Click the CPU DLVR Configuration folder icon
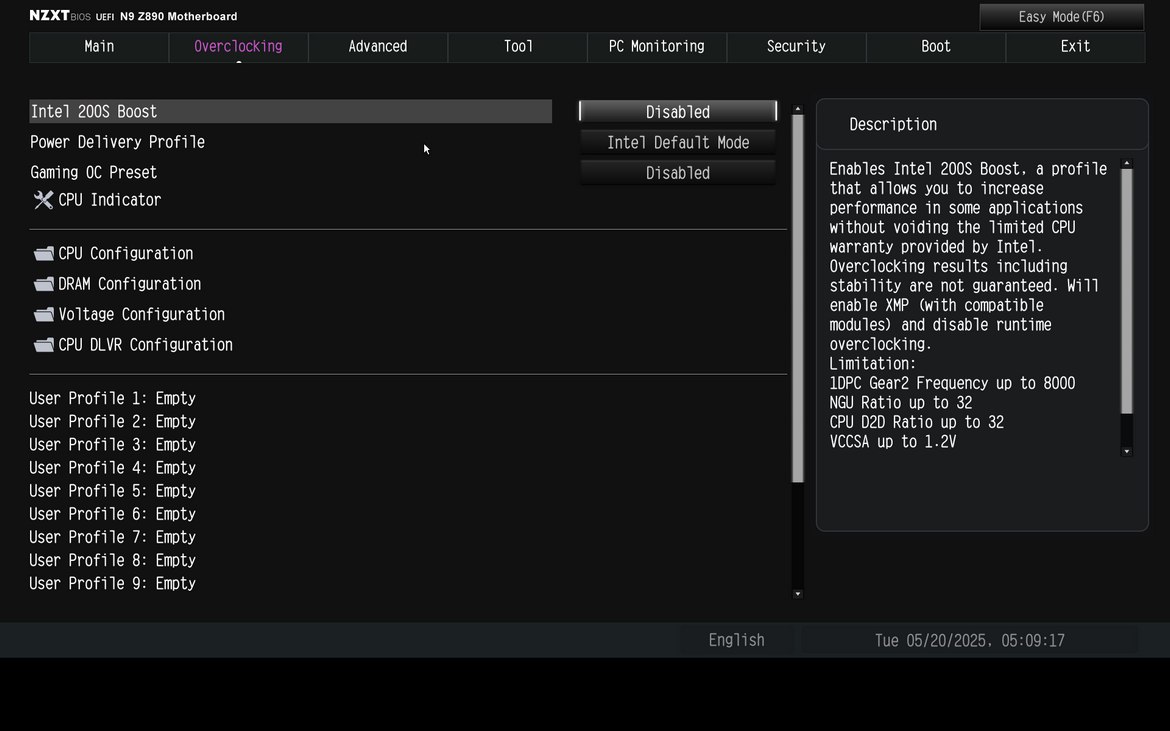The height and width of the screenshot is (731, 1170). (x=44, y=345)
